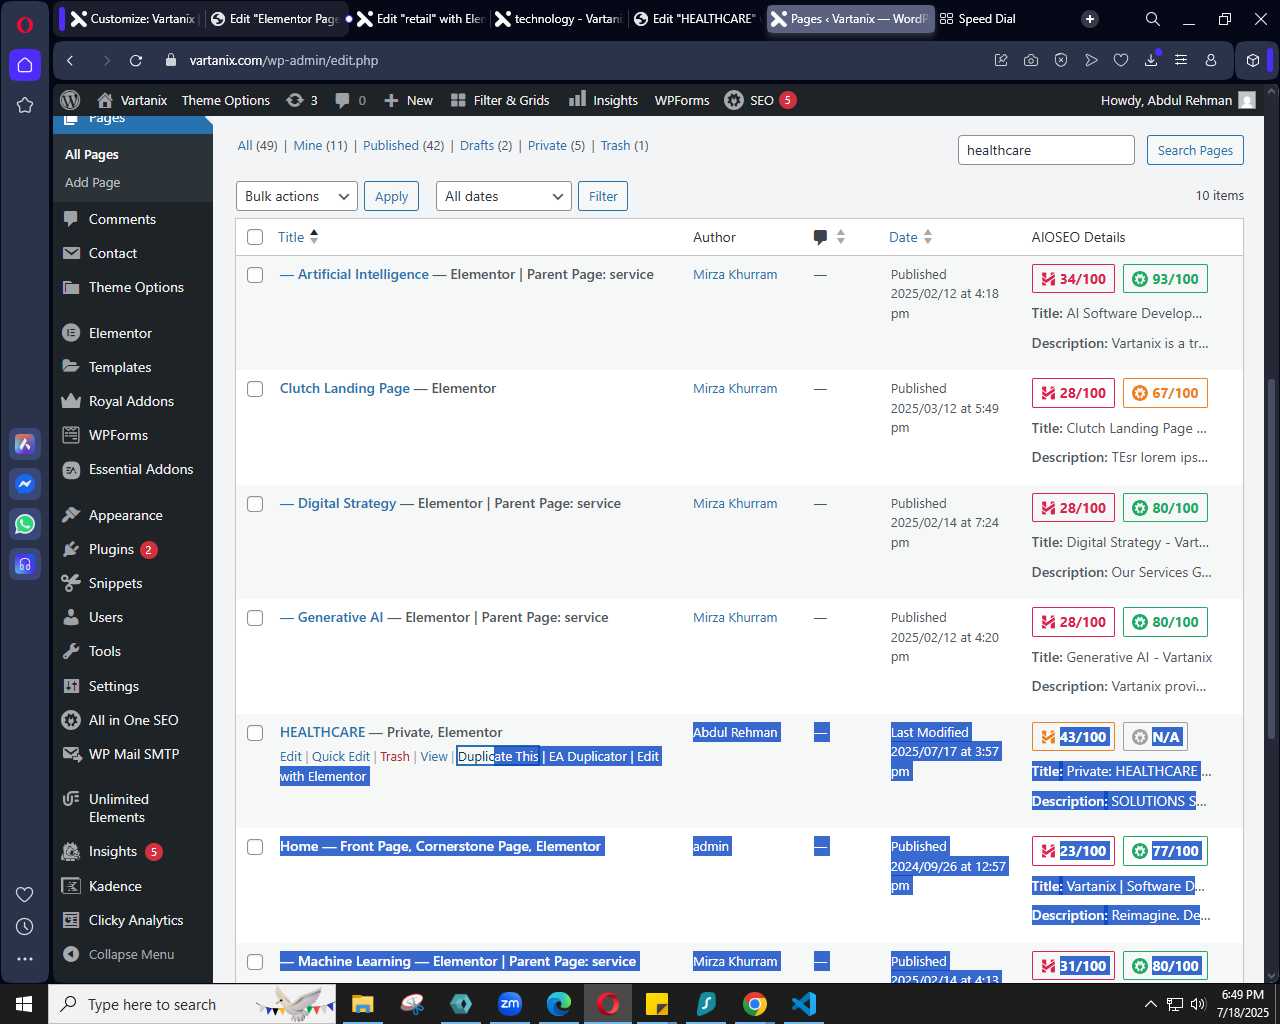
Task: Open Elementor in admin sidebar
Action: click(120, 333)
